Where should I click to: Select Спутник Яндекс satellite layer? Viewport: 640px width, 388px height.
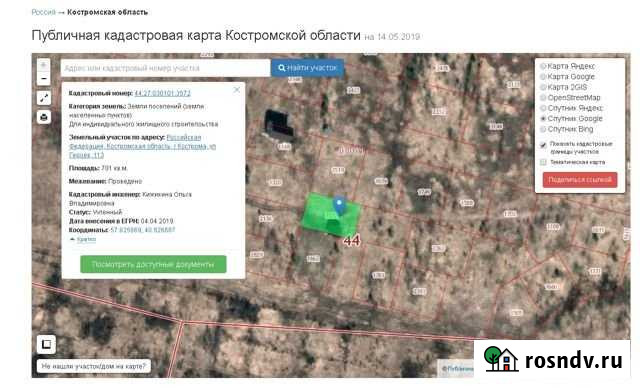571,108
